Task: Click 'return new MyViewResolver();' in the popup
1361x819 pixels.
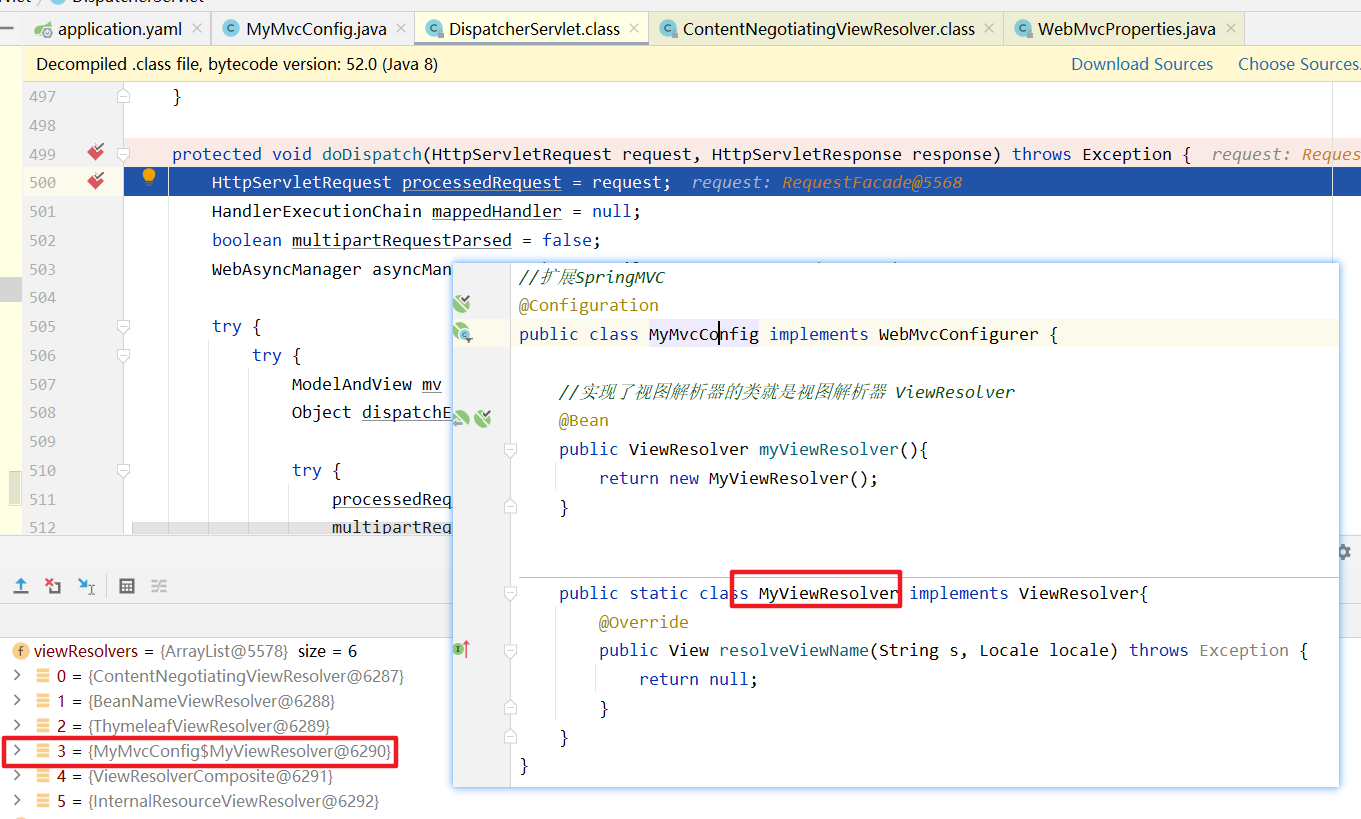Action: point(738,478)
